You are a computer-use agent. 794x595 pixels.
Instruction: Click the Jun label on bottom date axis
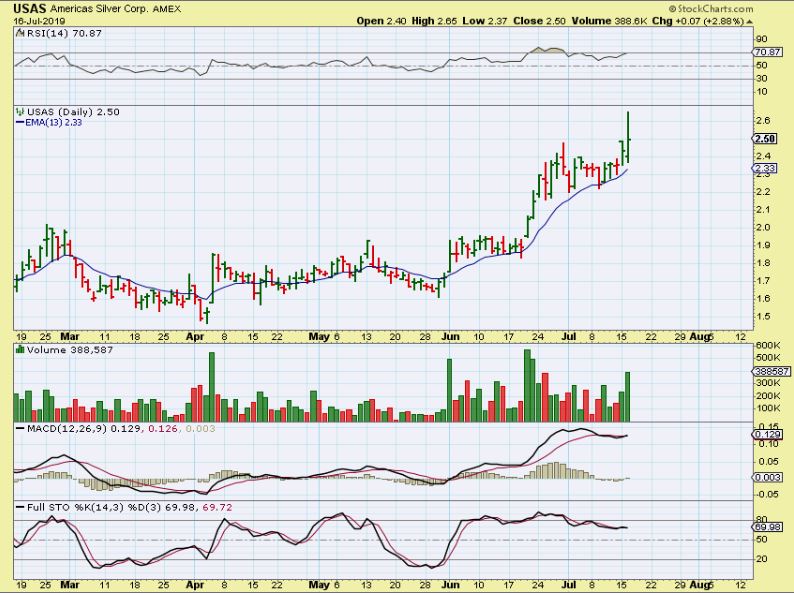450,584
